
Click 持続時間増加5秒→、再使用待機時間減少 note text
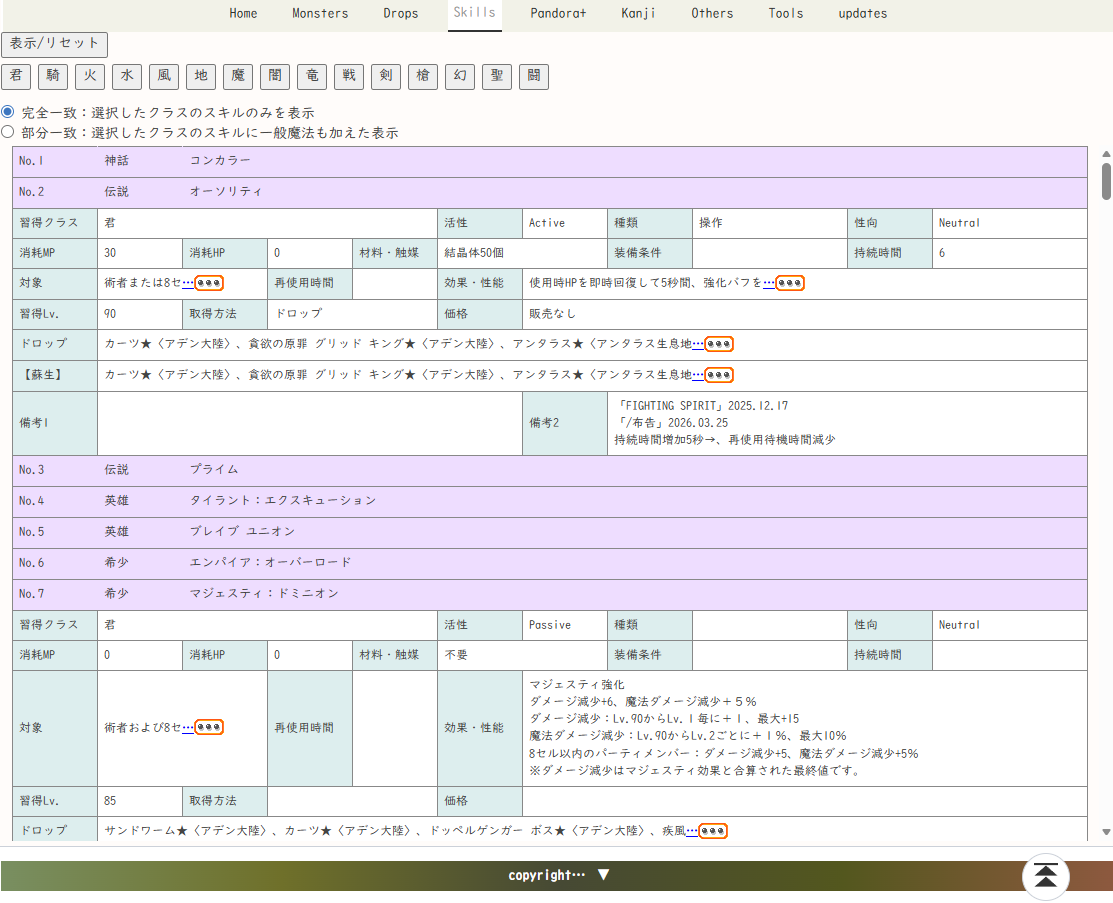(x=725, y=440)
